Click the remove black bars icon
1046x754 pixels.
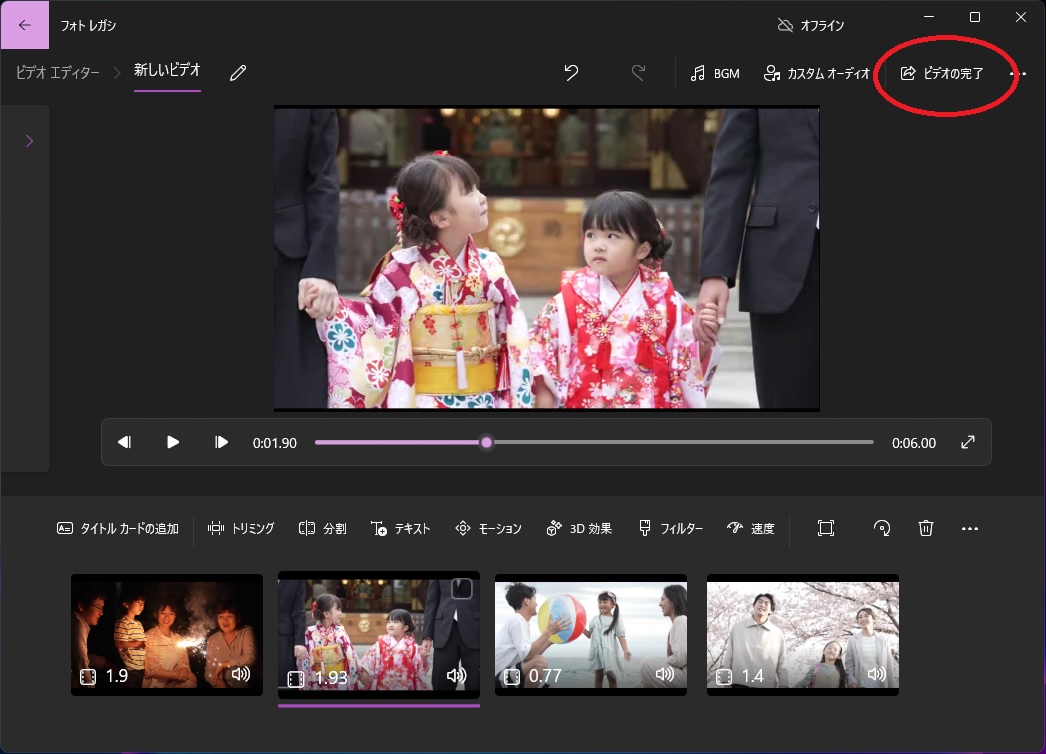click(825, 528)
